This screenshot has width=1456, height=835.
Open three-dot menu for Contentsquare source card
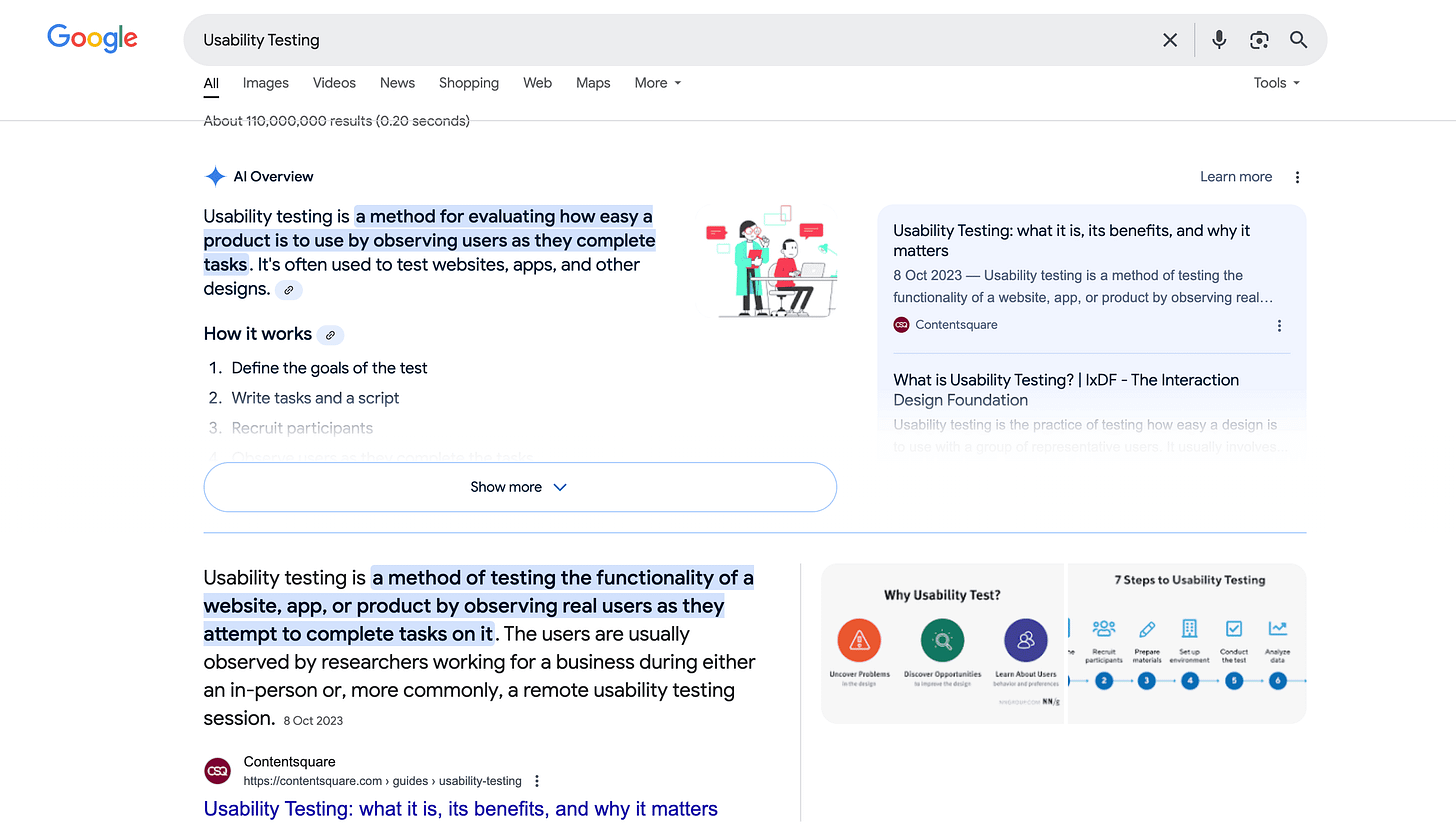coord(1279,325)
